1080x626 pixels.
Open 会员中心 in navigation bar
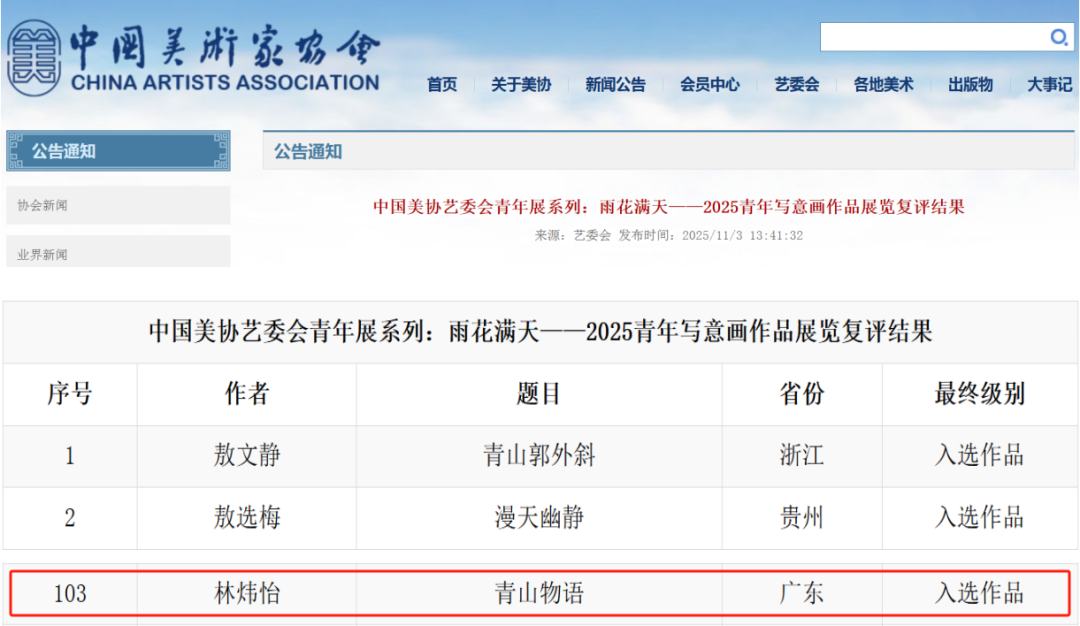pos(710,85)
